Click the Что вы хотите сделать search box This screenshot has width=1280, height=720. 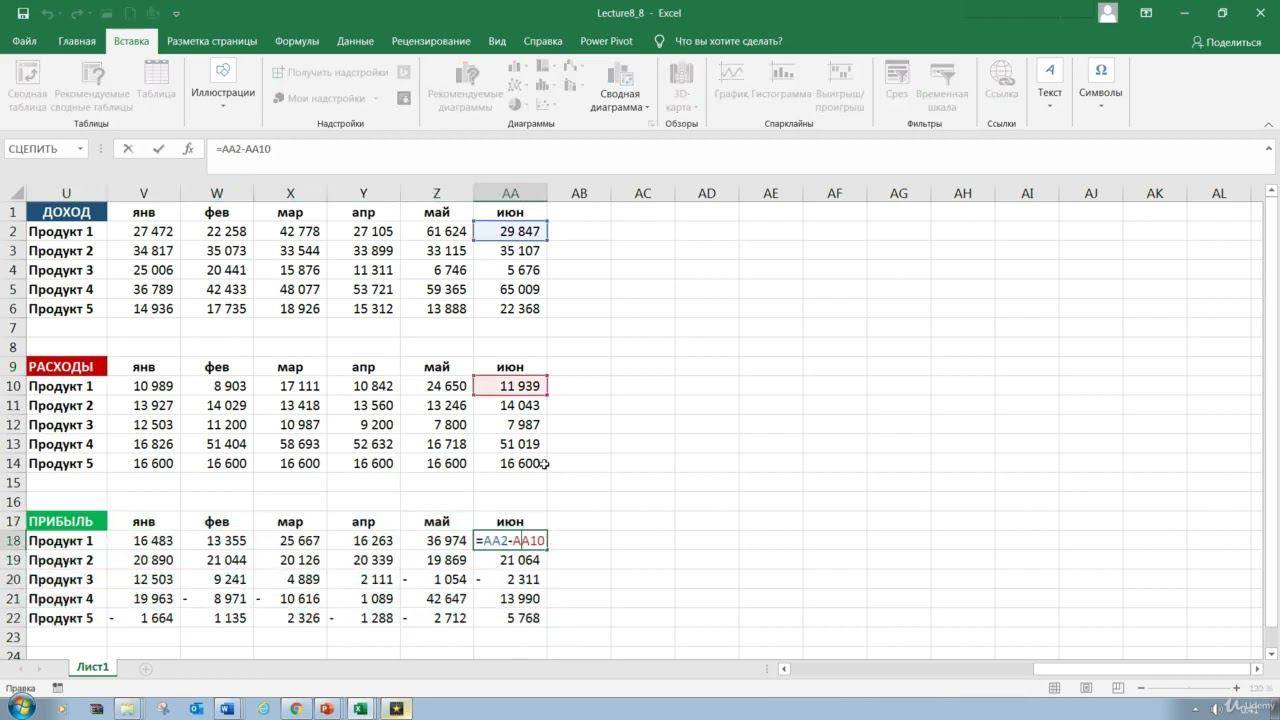[729, 41]
